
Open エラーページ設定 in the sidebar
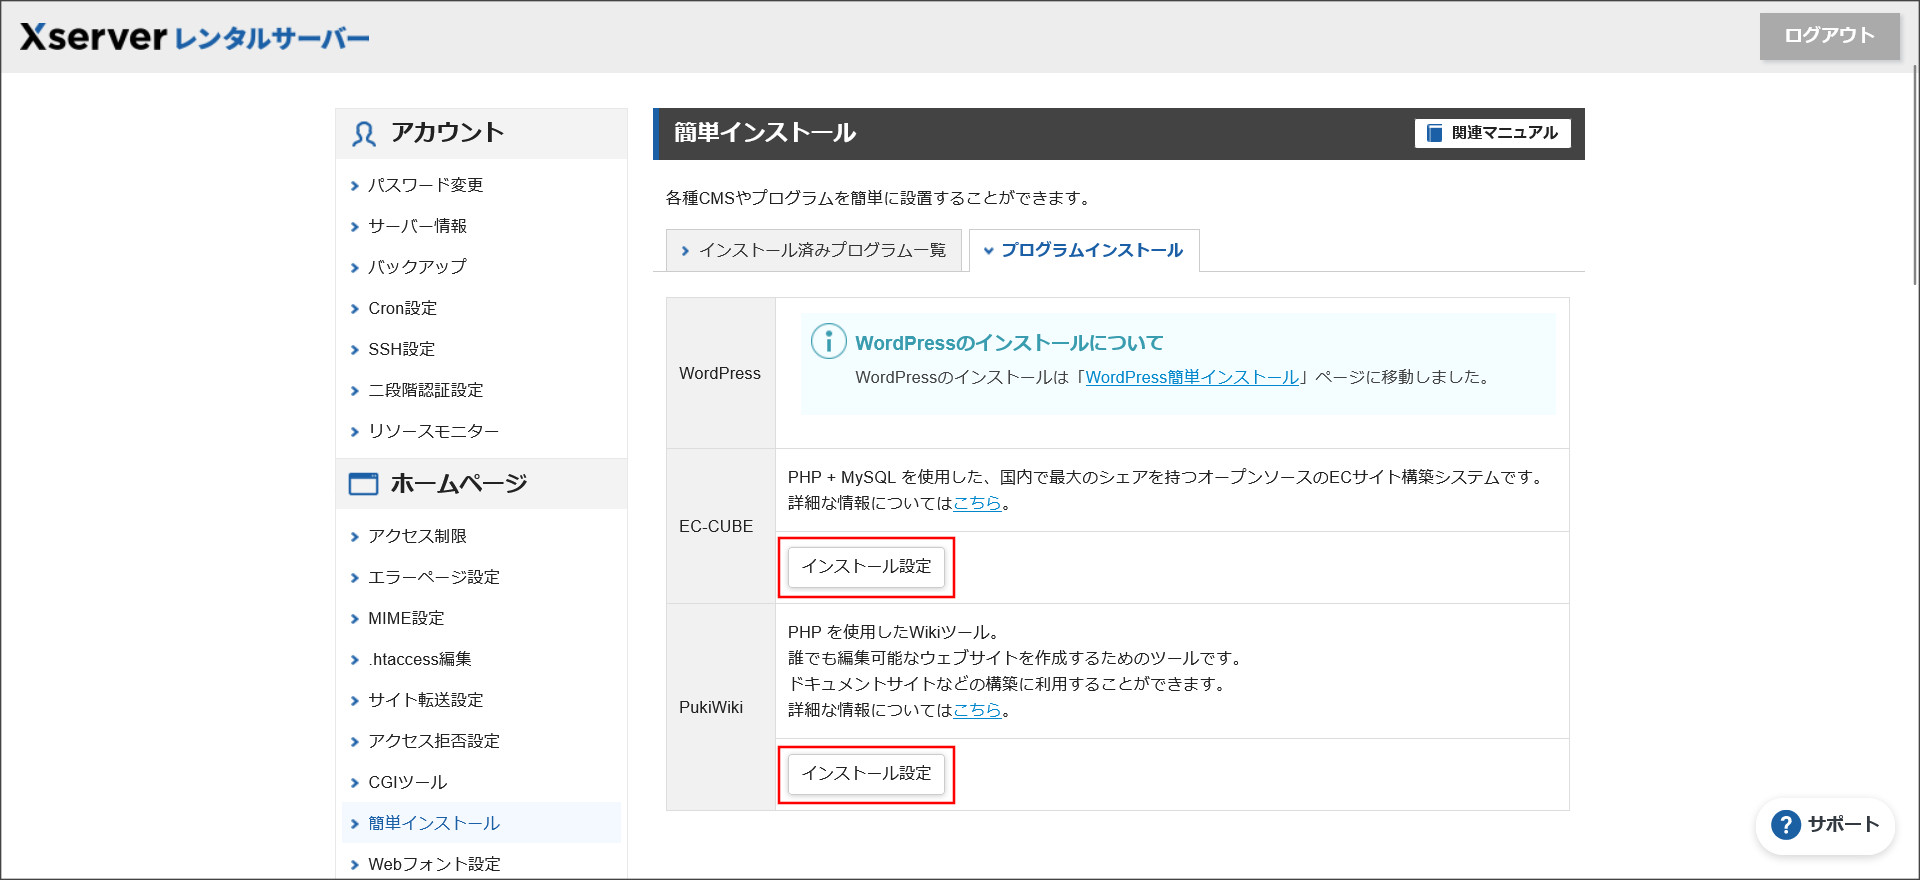434,577
